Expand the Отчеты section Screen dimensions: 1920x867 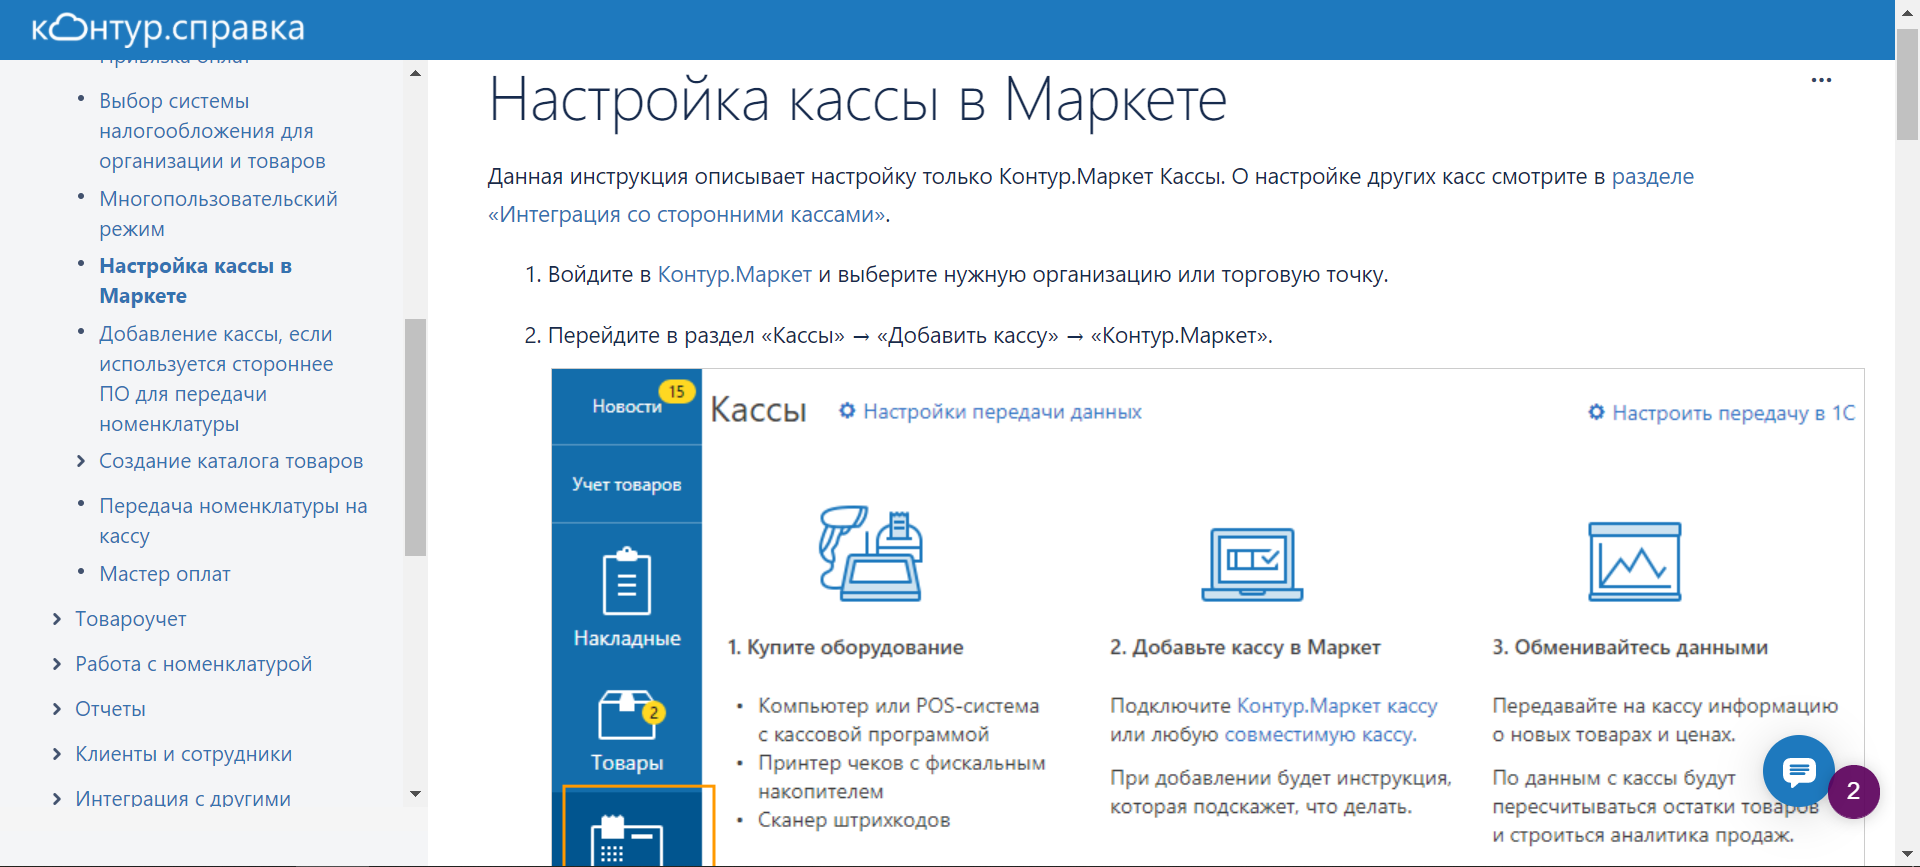(57, 709)
